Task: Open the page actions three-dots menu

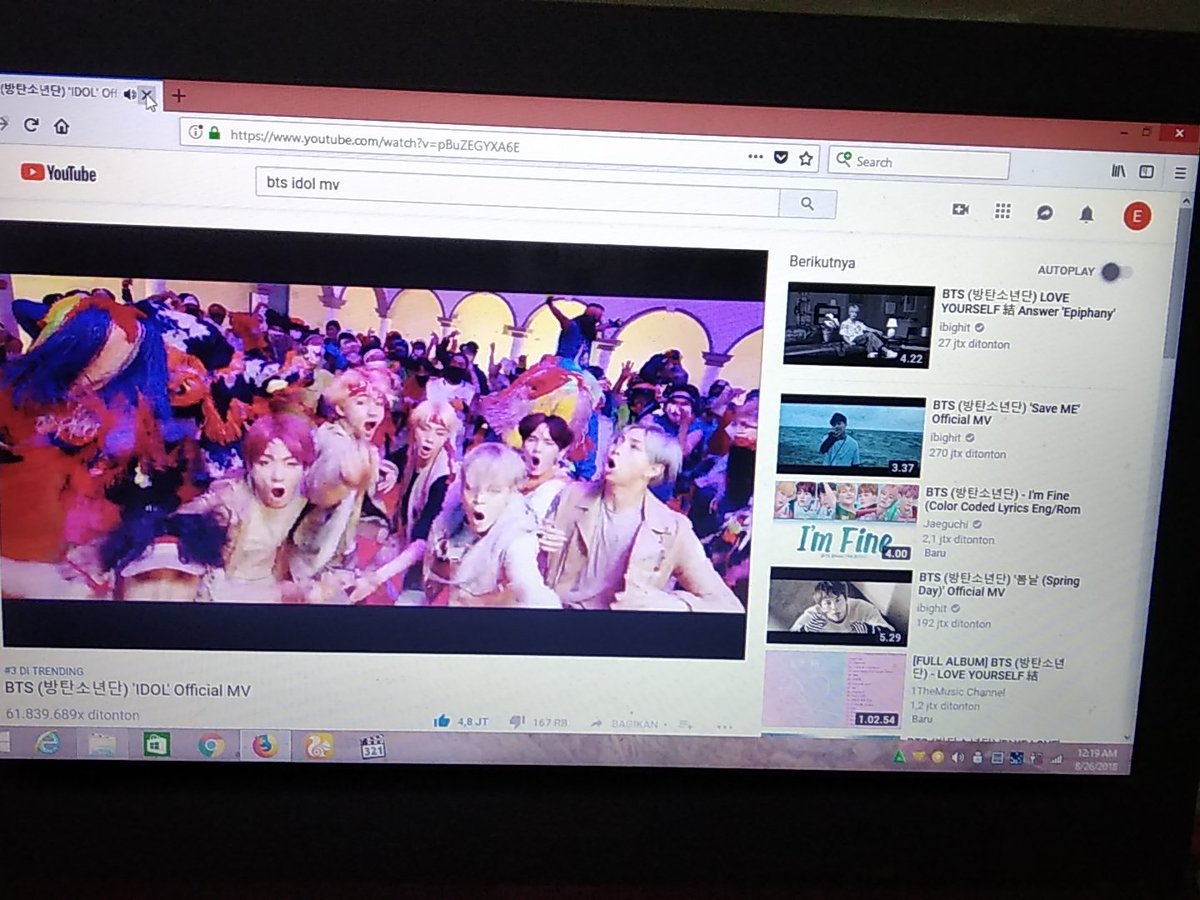Action: (x=756, y=157)
